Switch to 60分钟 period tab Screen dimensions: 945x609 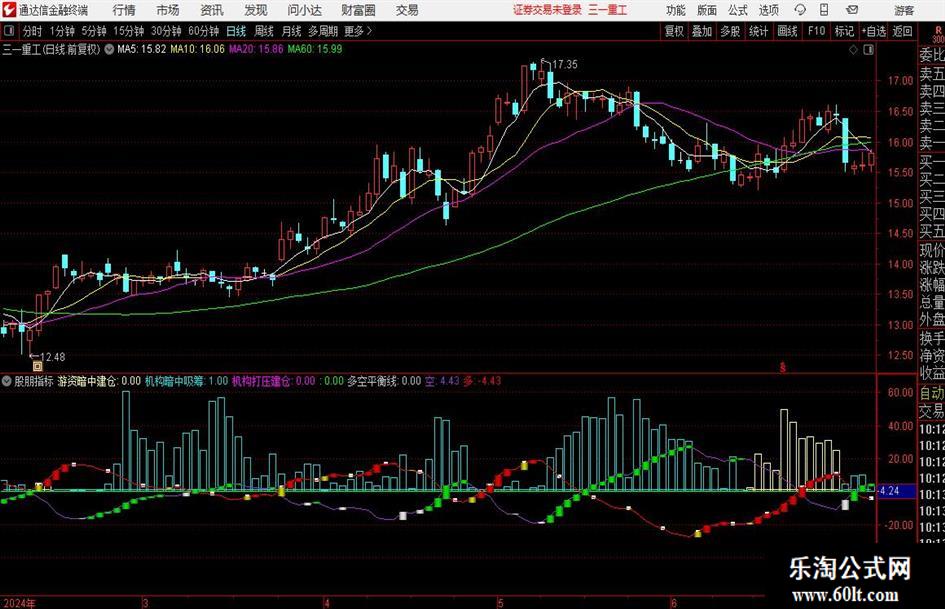point(203,31)
